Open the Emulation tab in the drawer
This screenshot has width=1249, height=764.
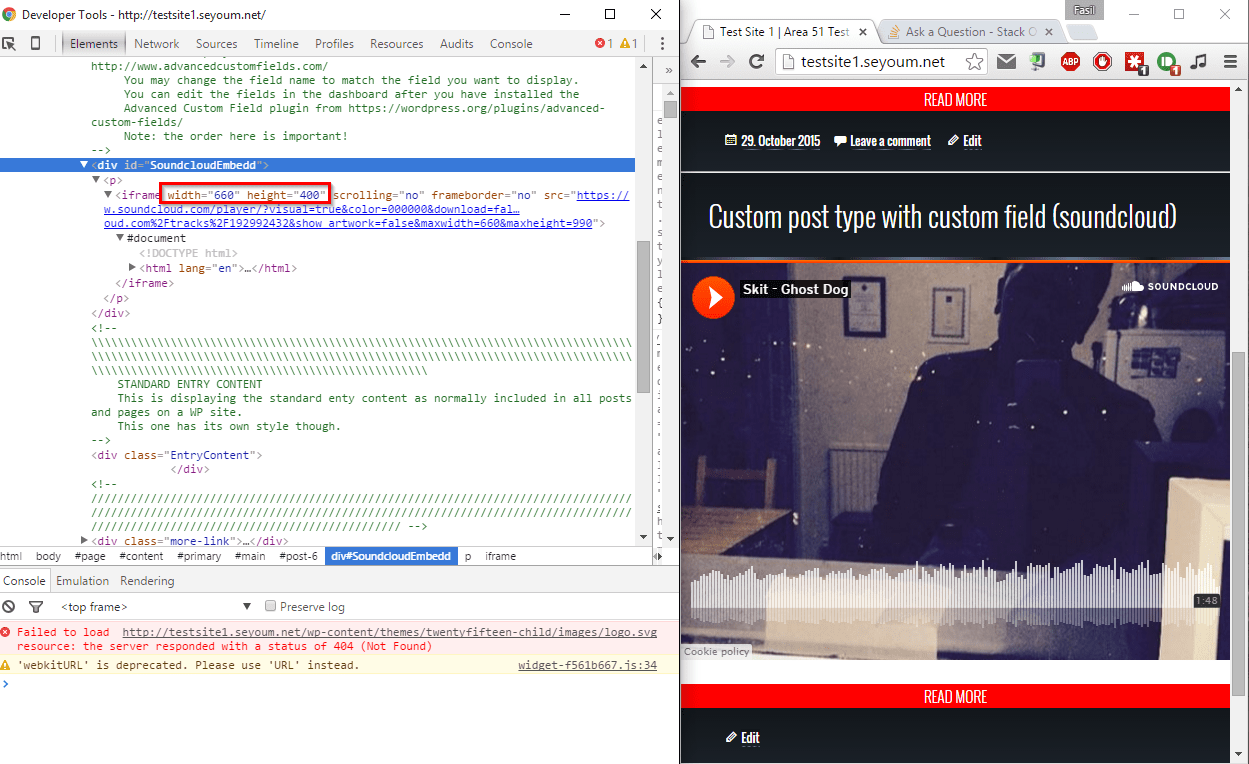point(82,580)
